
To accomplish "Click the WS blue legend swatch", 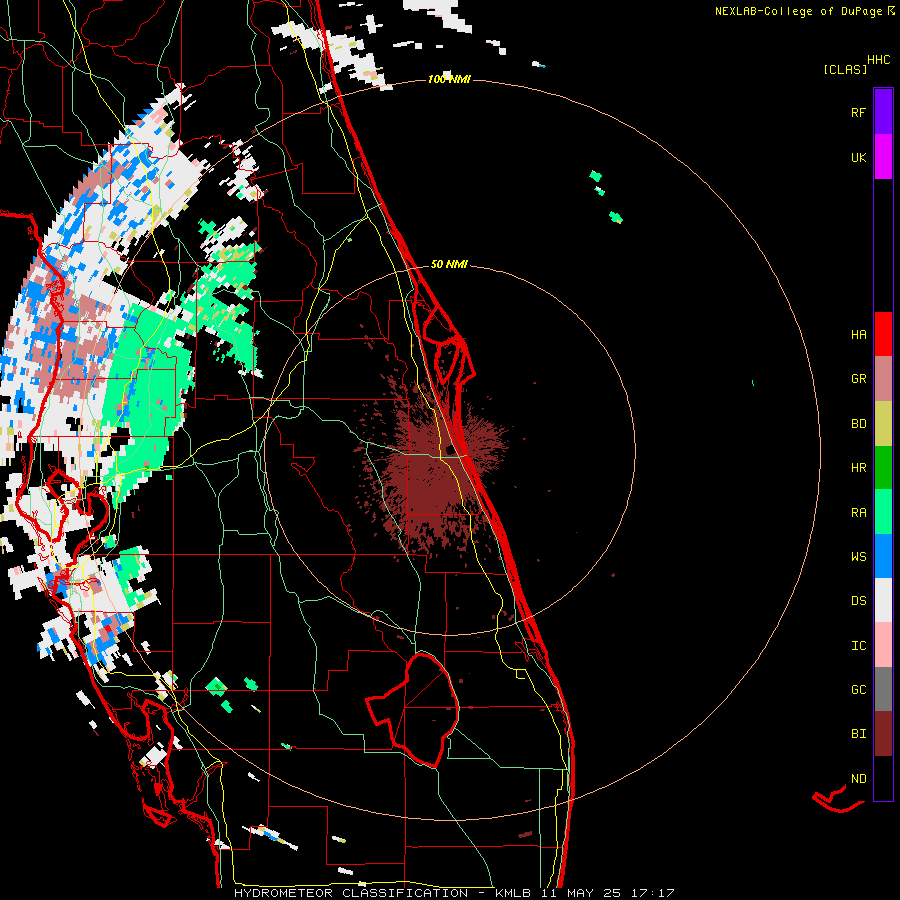I will click(x=883, y=556).
